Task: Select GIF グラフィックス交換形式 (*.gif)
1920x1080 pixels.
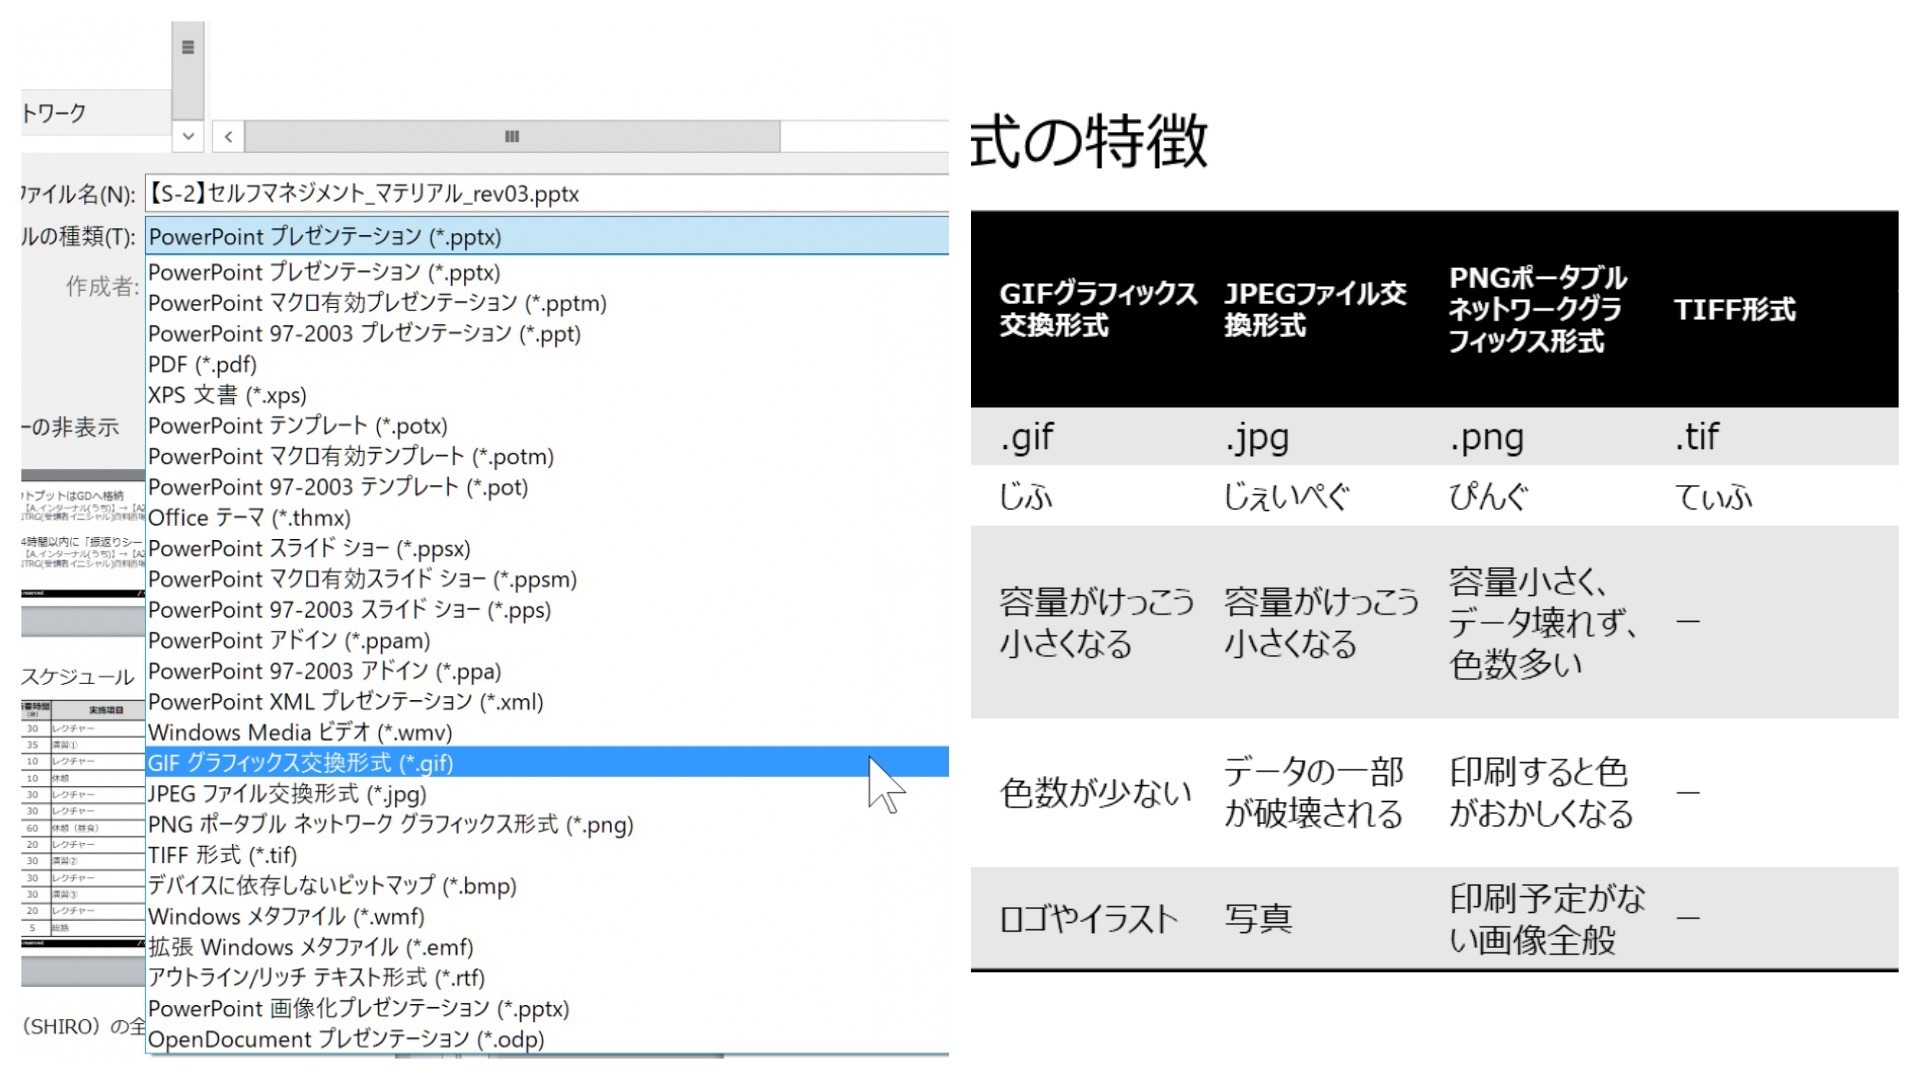Action: (x=547, y=763)
